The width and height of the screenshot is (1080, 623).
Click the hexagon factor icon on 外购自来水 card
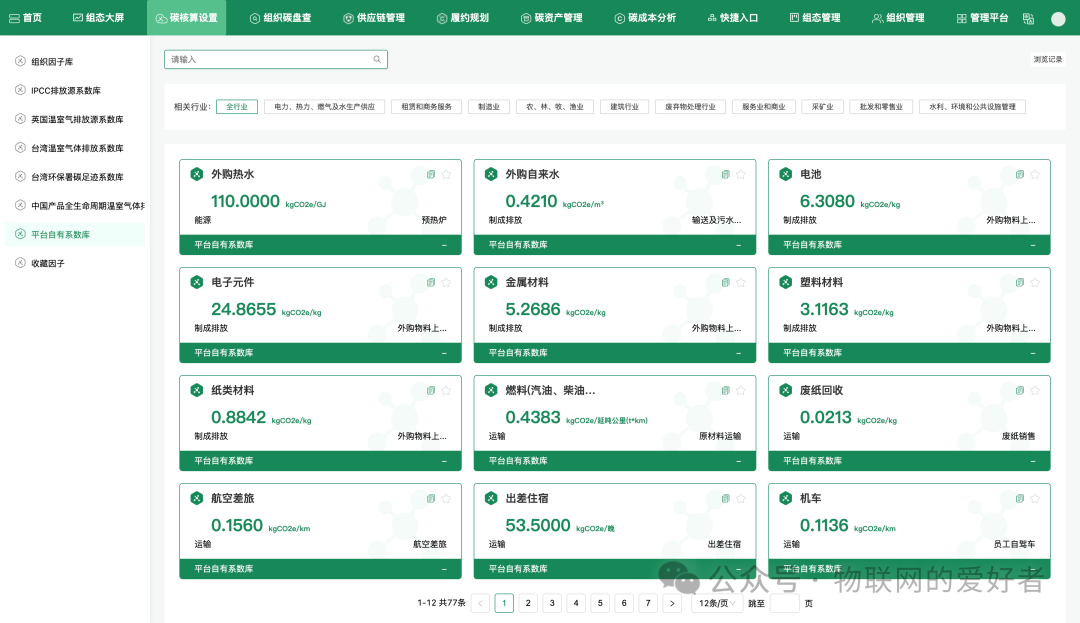tap(491, 174)
